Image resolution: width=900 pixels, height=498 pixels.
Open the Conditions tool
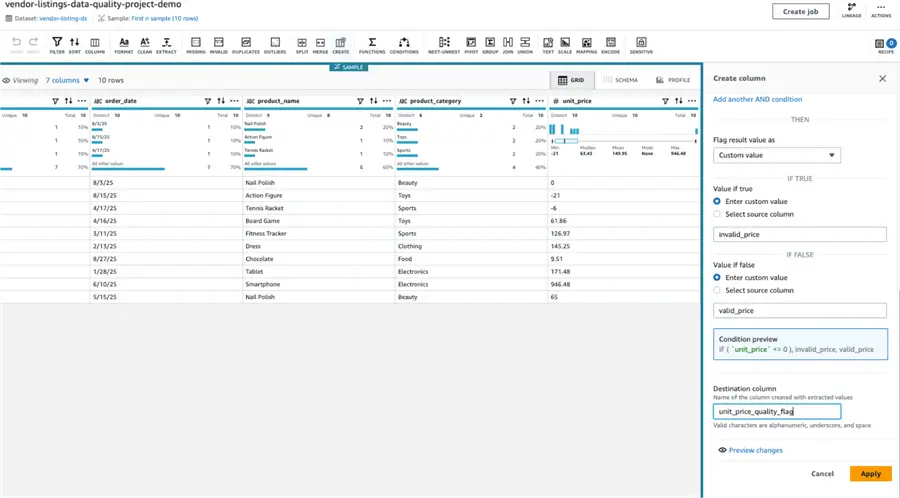click(x=404, y=45)
